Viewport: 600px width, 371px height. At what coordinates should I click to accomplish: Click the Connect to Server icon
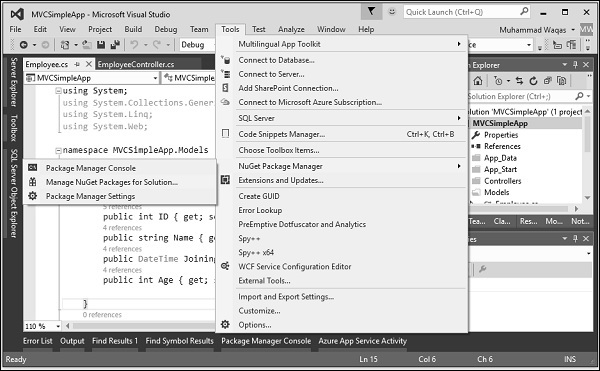click(226, 74)
